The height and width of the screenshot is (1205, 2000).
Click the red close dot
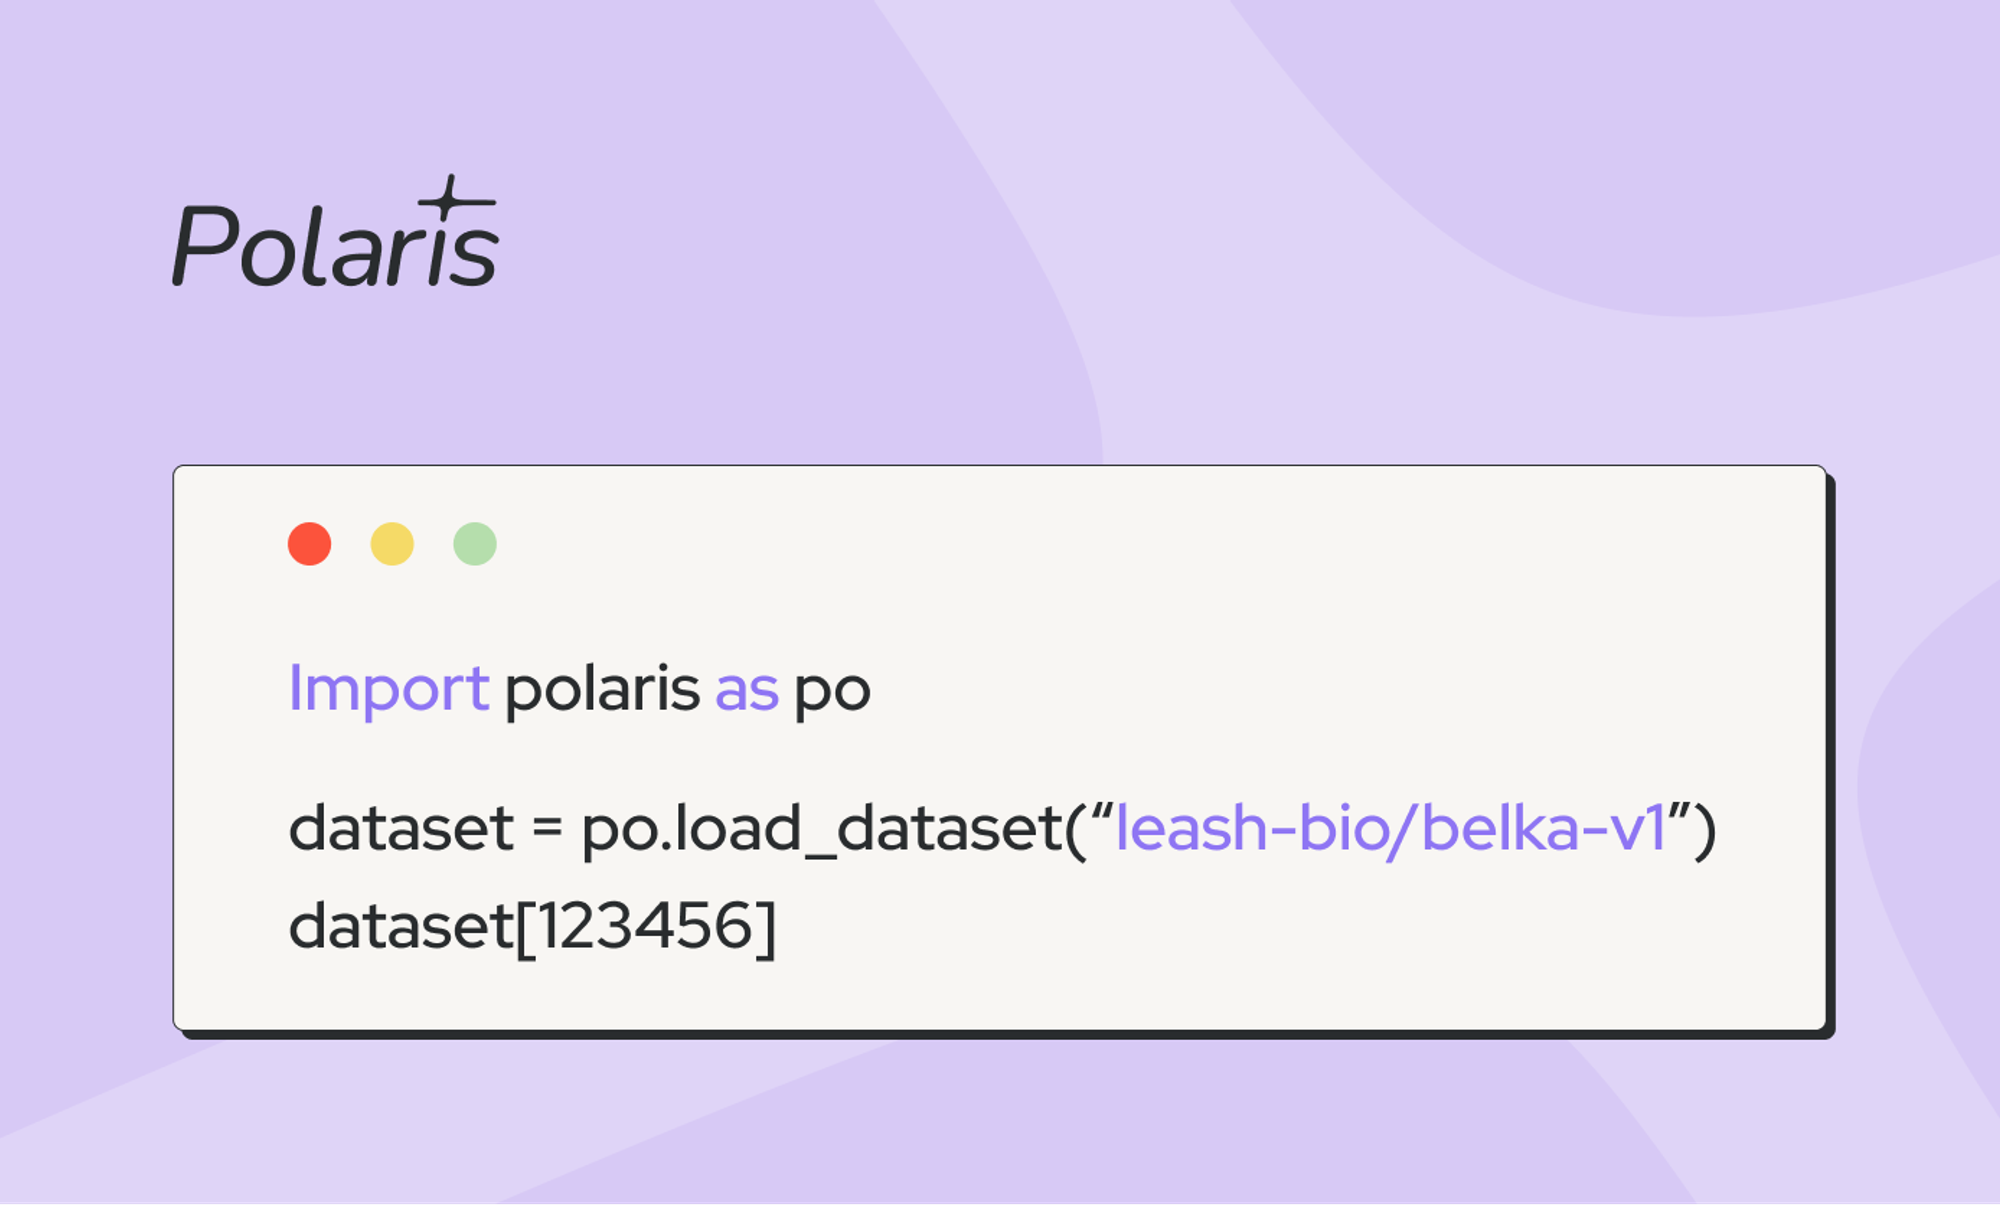click(309, 544)
